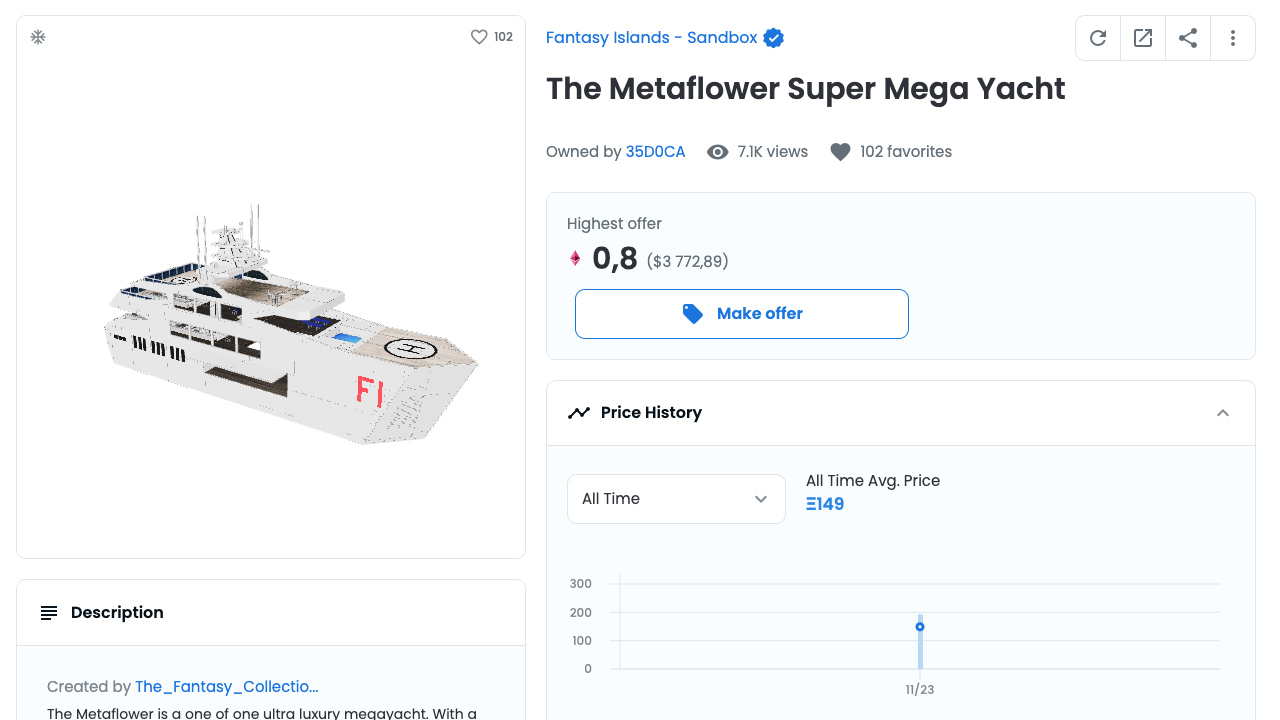Click the 11/23 data point on the chart

tap(920, 627)
